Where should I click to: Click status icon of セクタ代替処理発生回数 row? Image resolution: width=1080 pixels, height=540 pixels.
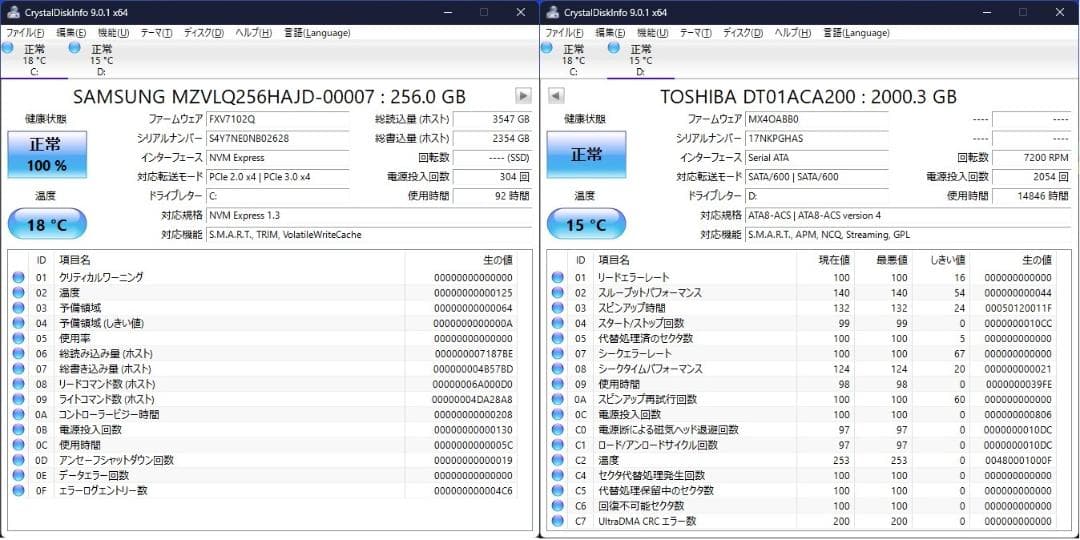tap(557, 475)
